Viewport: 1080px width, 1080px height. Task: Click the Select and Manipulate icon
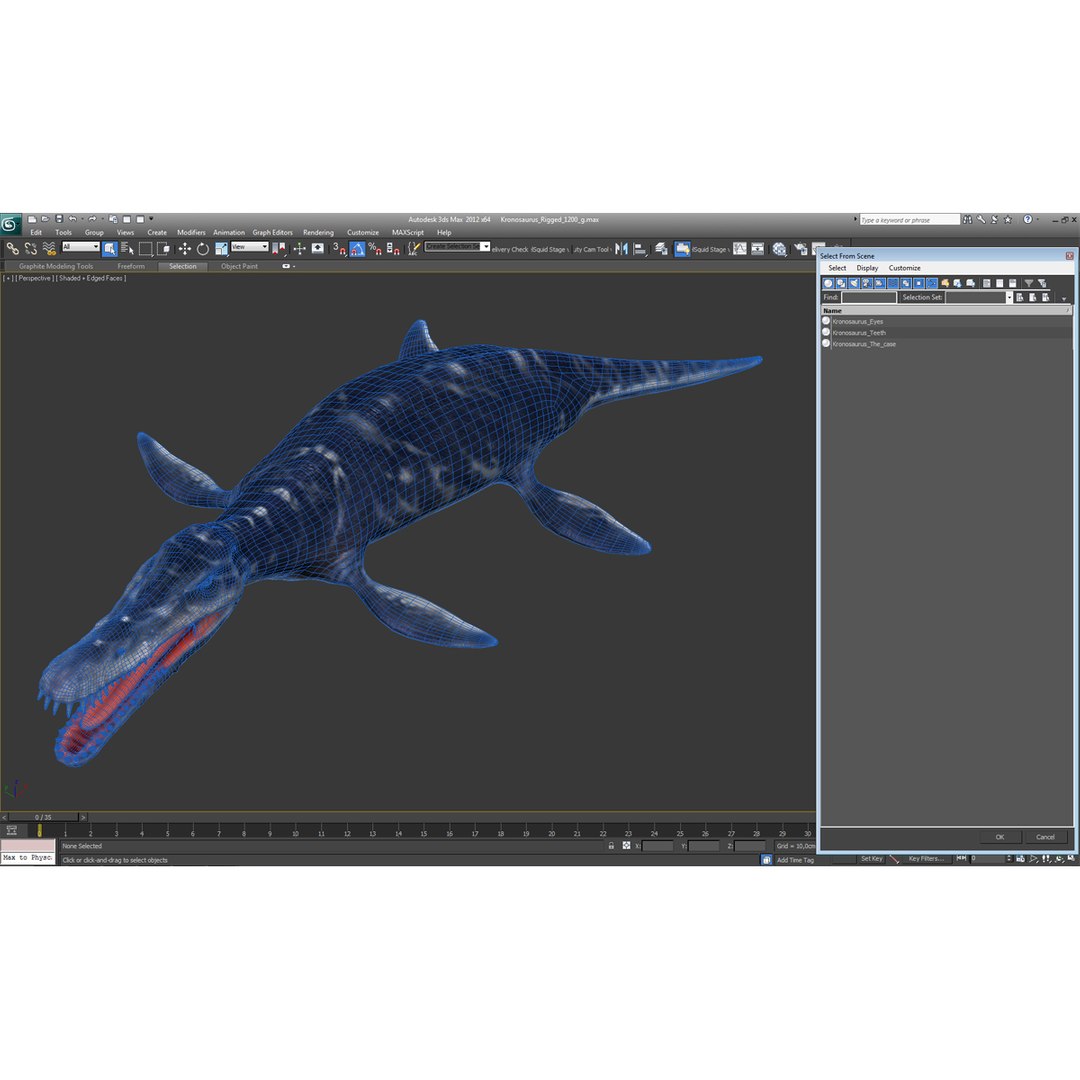pyautogui.click(x=299, y=249)
